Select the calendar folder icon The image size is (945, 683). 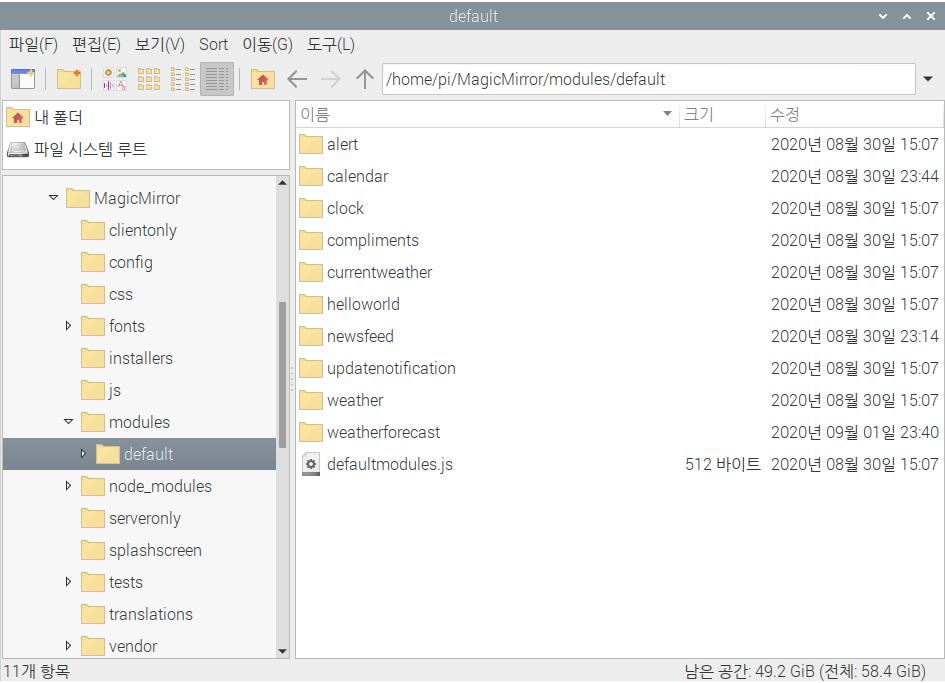[x=311, y=176]
